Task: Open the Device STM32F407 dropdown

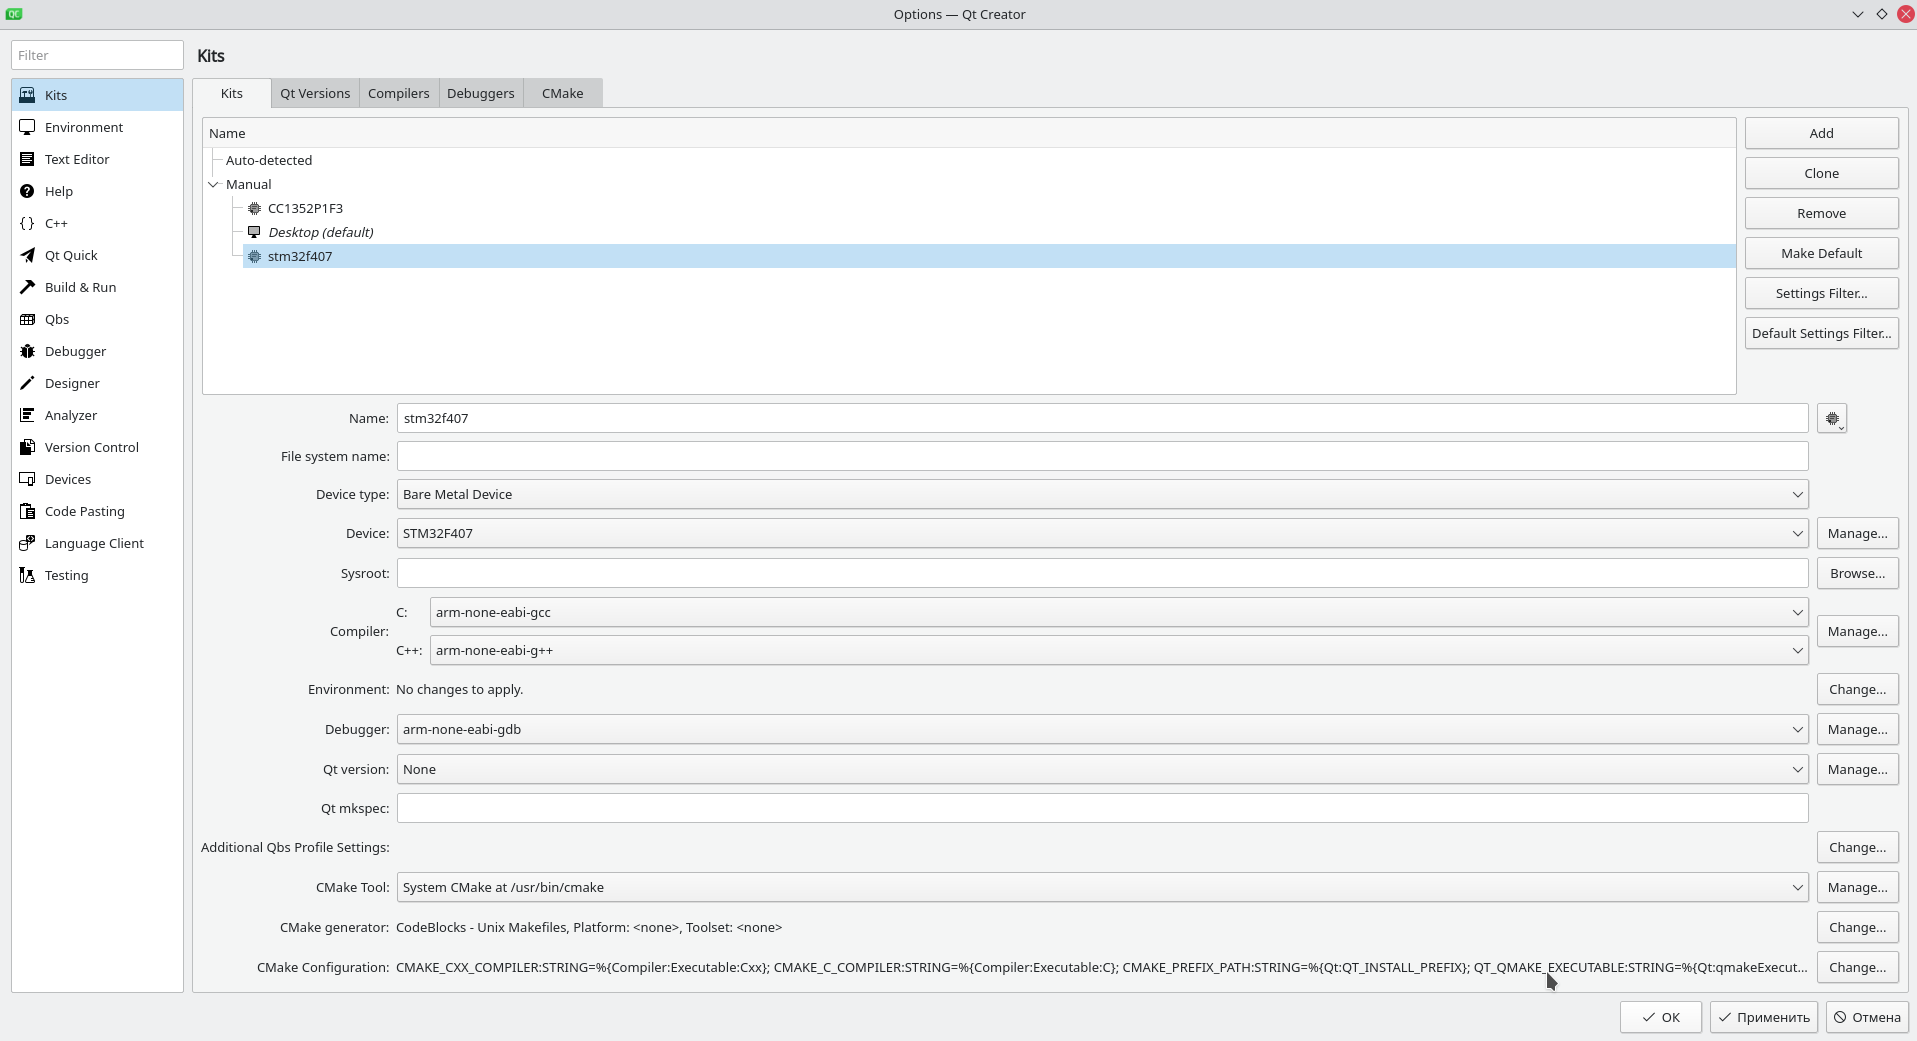Action: tap(1102, 533)
